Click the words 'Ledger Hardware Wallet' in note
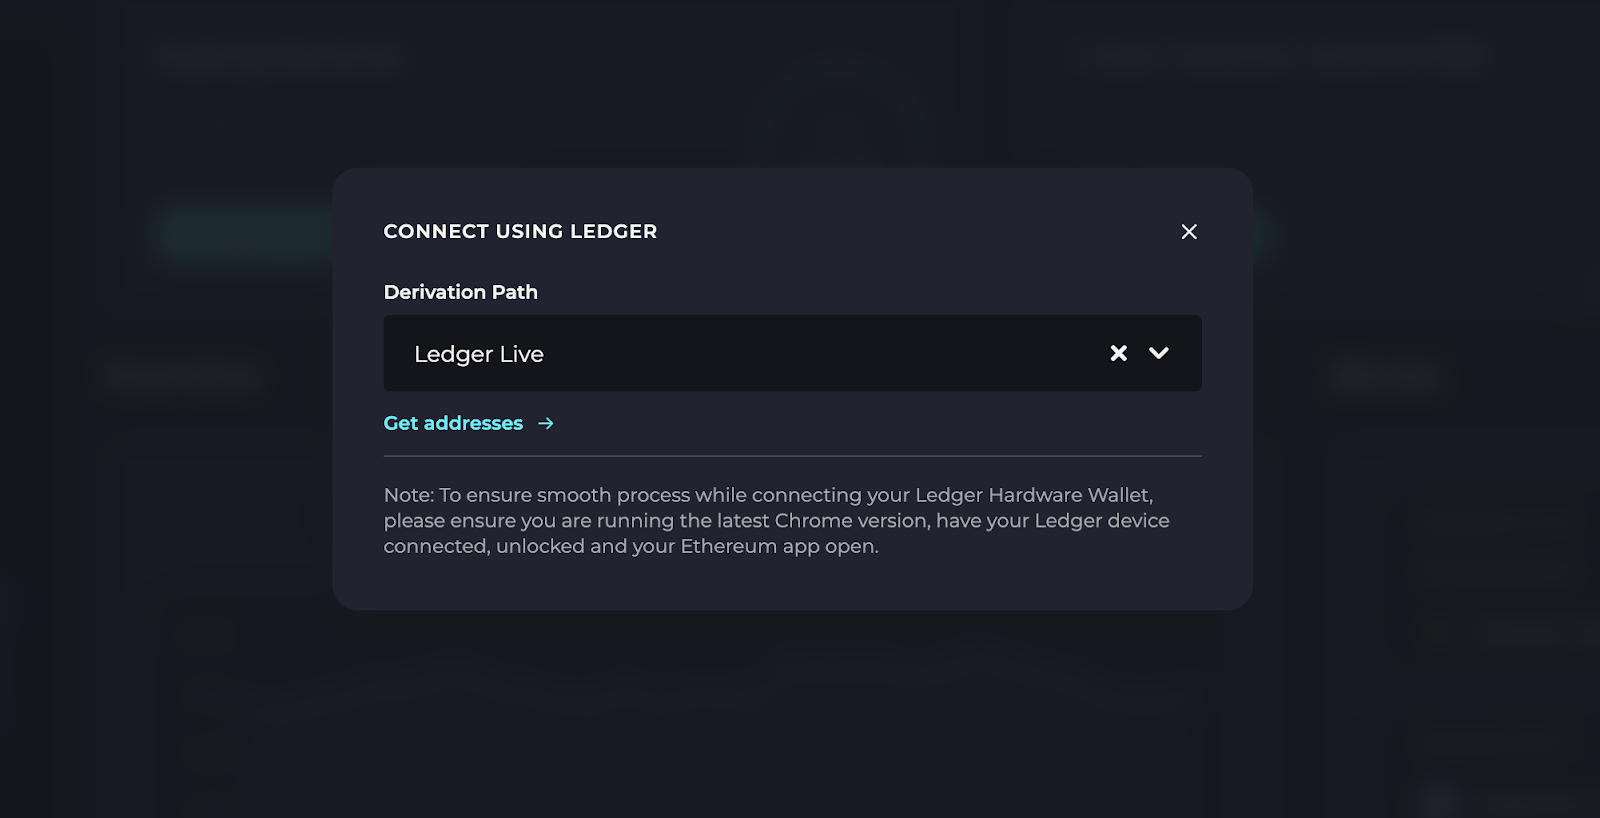The height and width of the screenshot is (818, 1600). (1033, 495)
